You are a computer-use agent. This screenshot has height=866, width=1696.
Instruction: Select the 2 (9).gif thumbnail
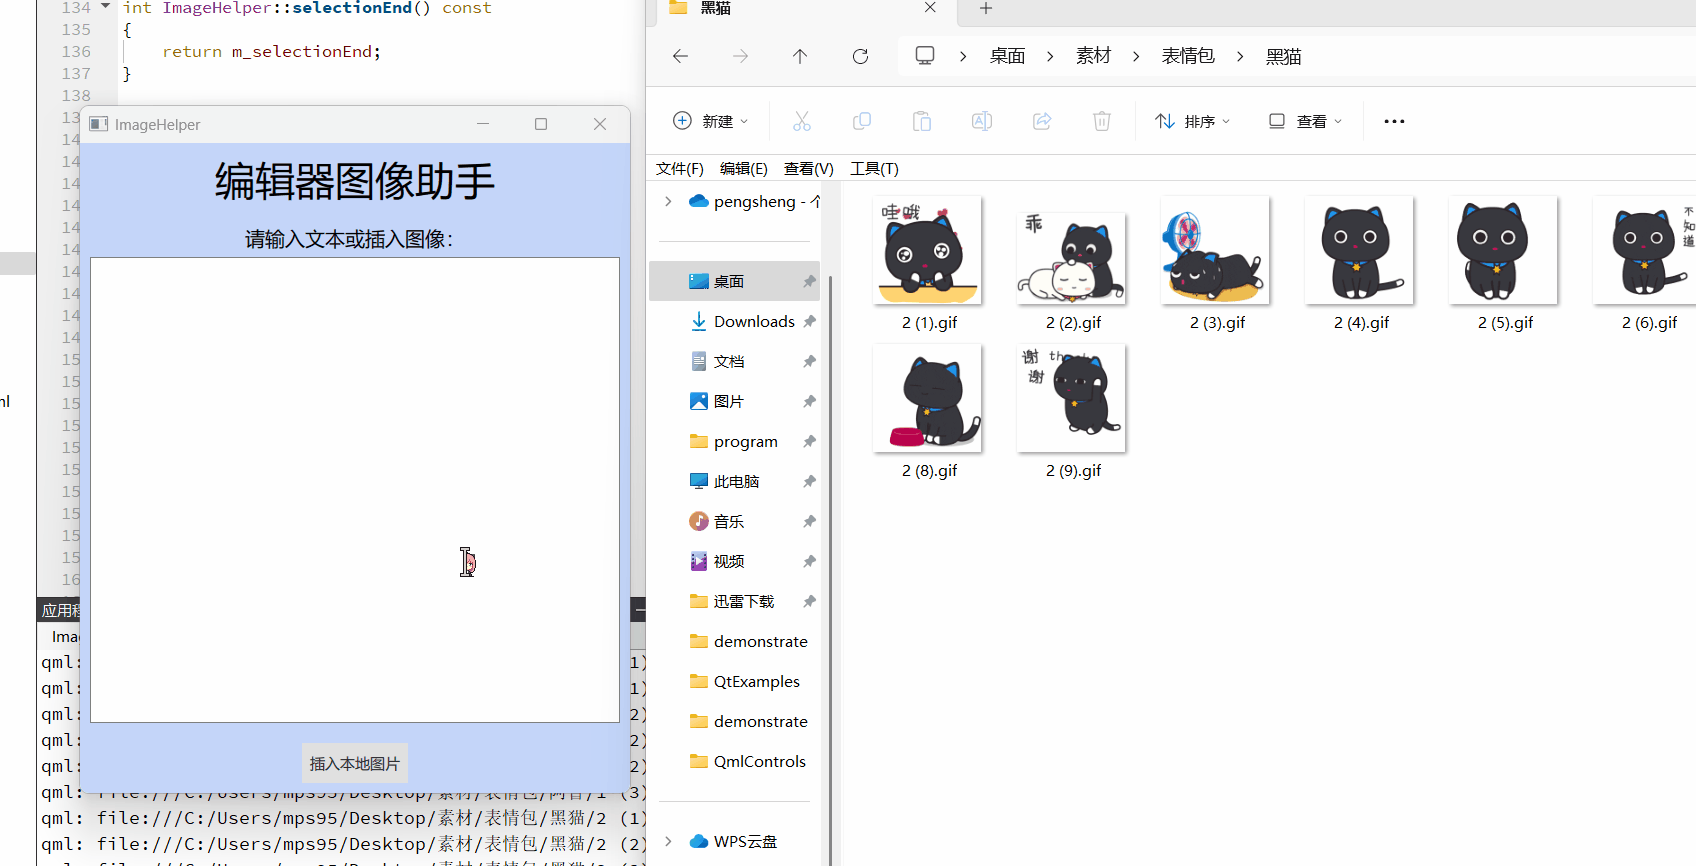[x=1071, y=398]
